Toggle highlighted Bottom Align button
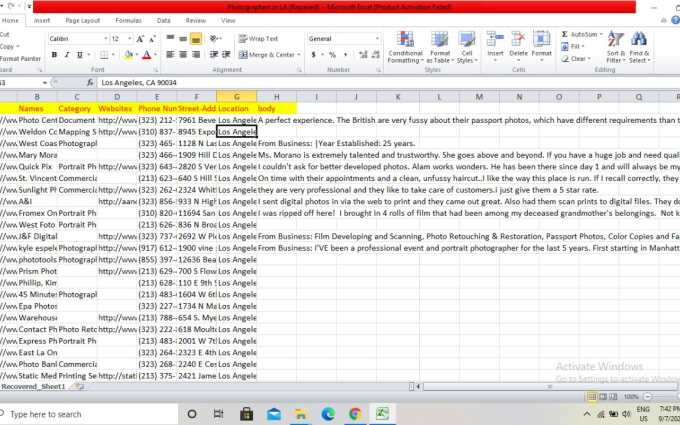The image size is (680, 425). click(x=196, y=39)
